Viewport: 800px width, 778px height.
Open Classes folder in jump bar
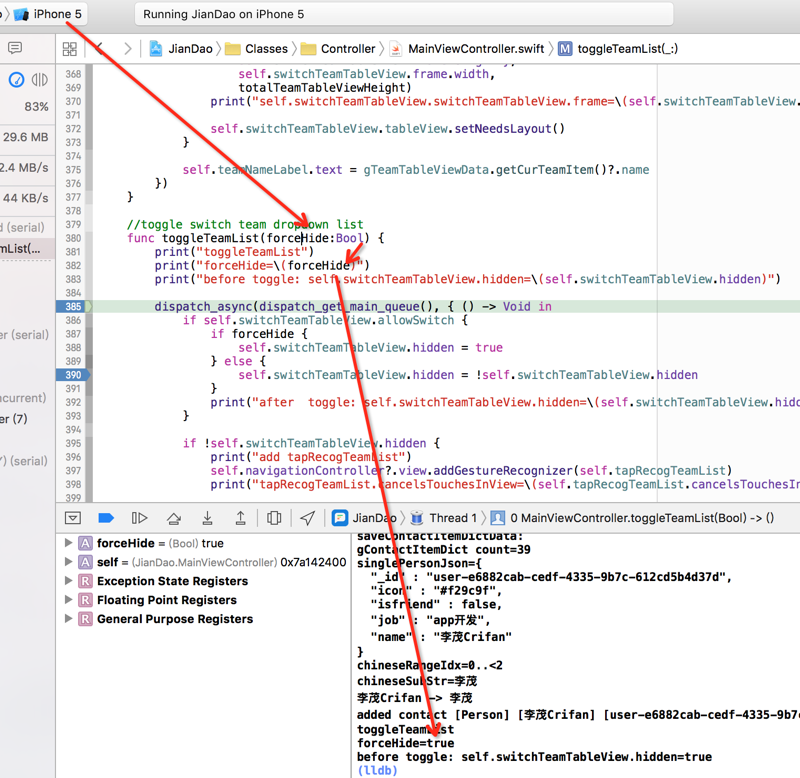tap(266, 49)
